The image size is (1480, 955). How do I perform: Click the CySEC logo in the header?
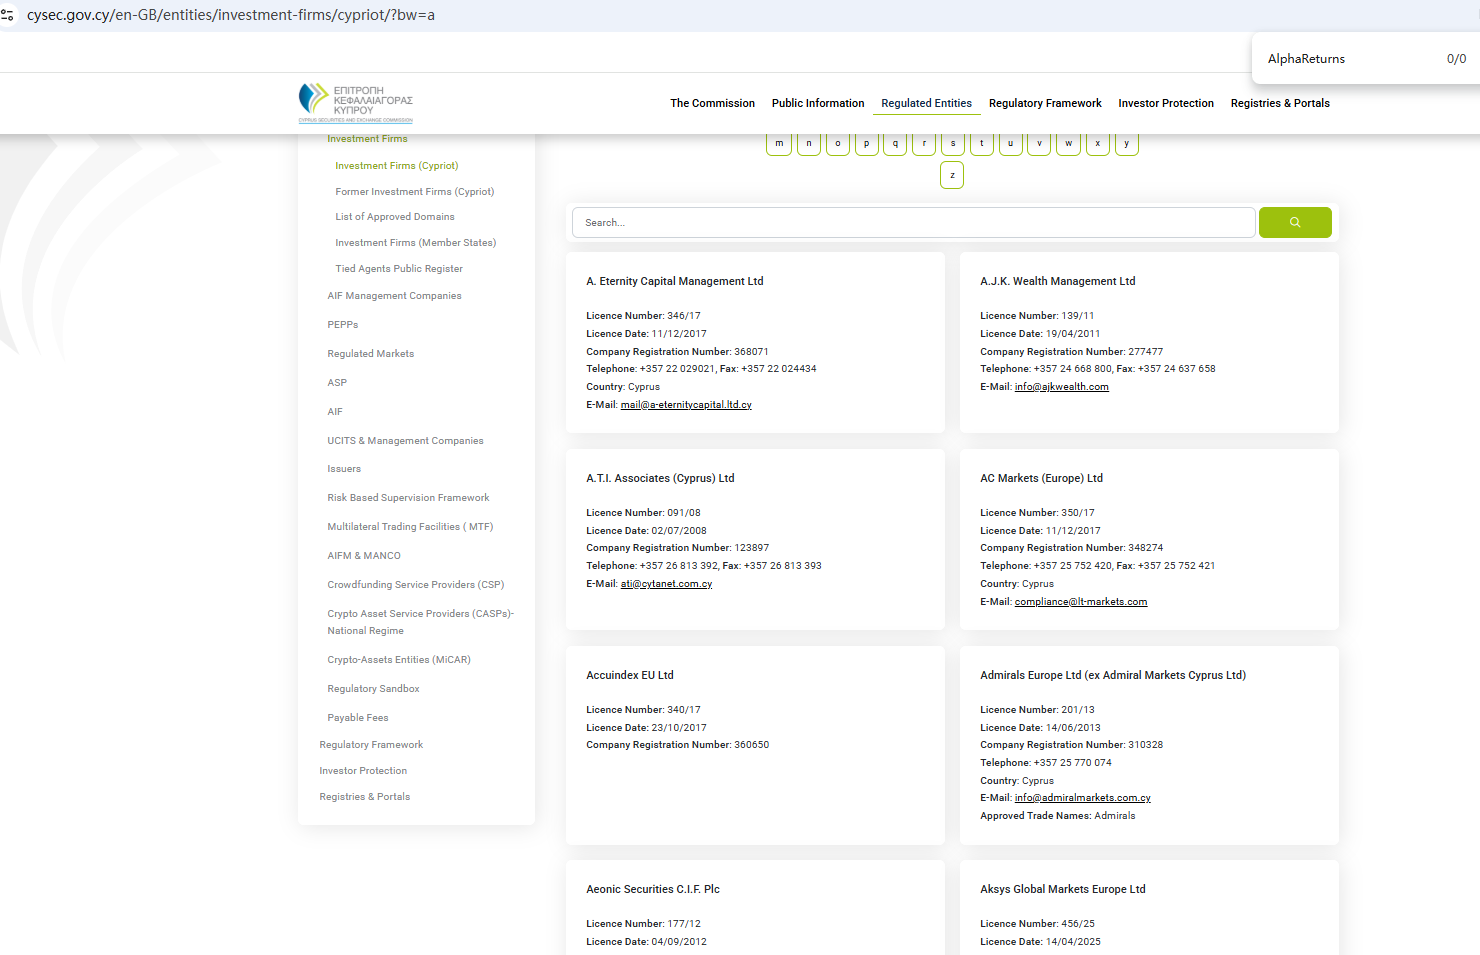point(355,103)
